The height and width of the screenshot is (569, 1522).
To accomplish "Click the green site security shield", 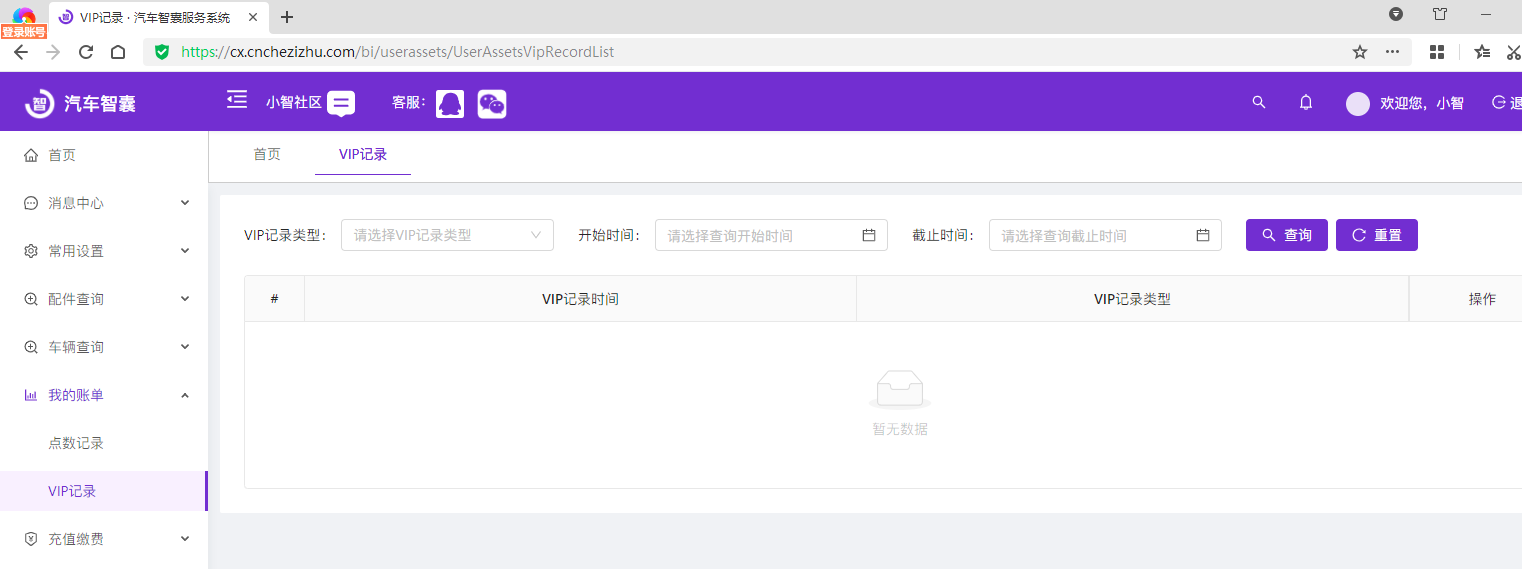I will tap(162, 52).
